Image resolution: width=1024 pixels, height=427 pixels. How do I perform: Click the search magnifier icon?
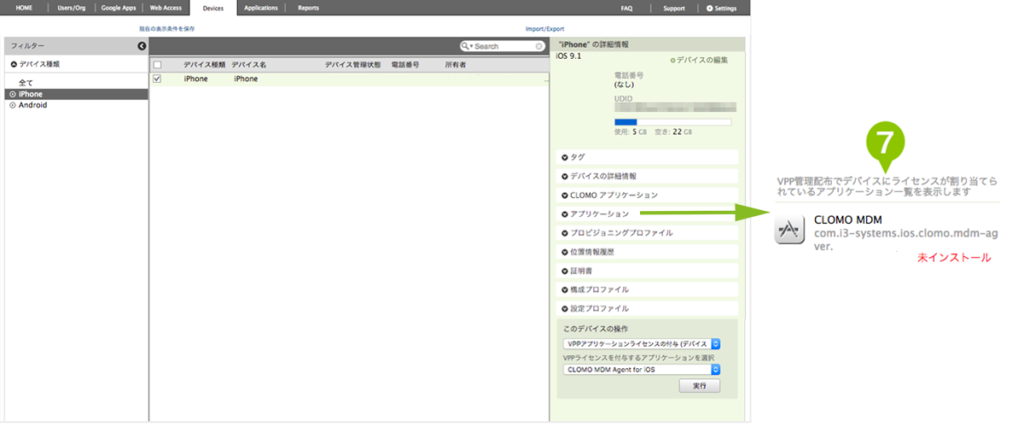tap(466, 46)
